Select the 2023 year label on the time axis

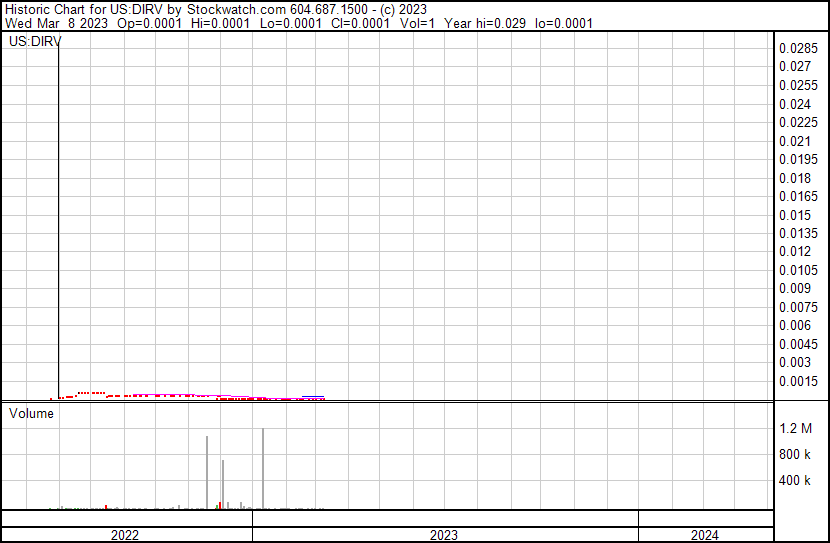click(444, 535)
